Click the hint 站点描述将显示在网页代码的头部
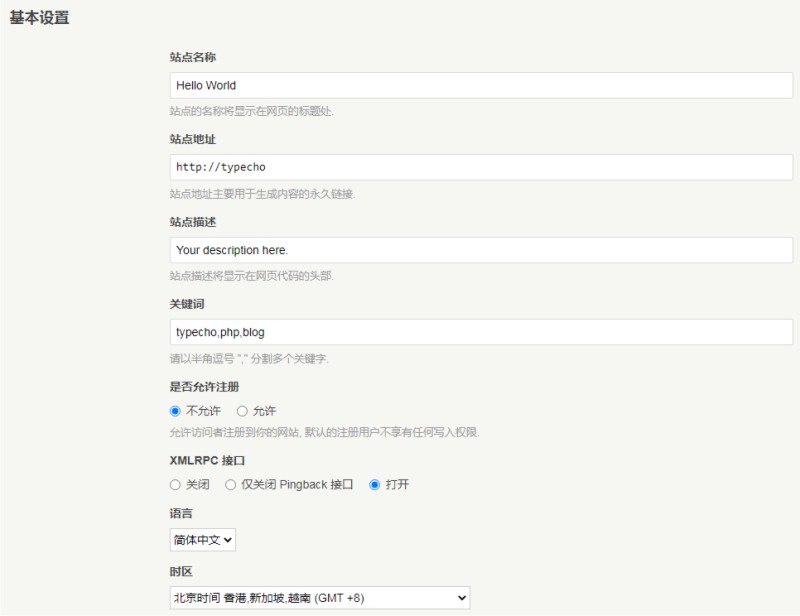Image resolution: width=800 pixels, height=616 pixels. pyautogui.click(x=252, y=276)
